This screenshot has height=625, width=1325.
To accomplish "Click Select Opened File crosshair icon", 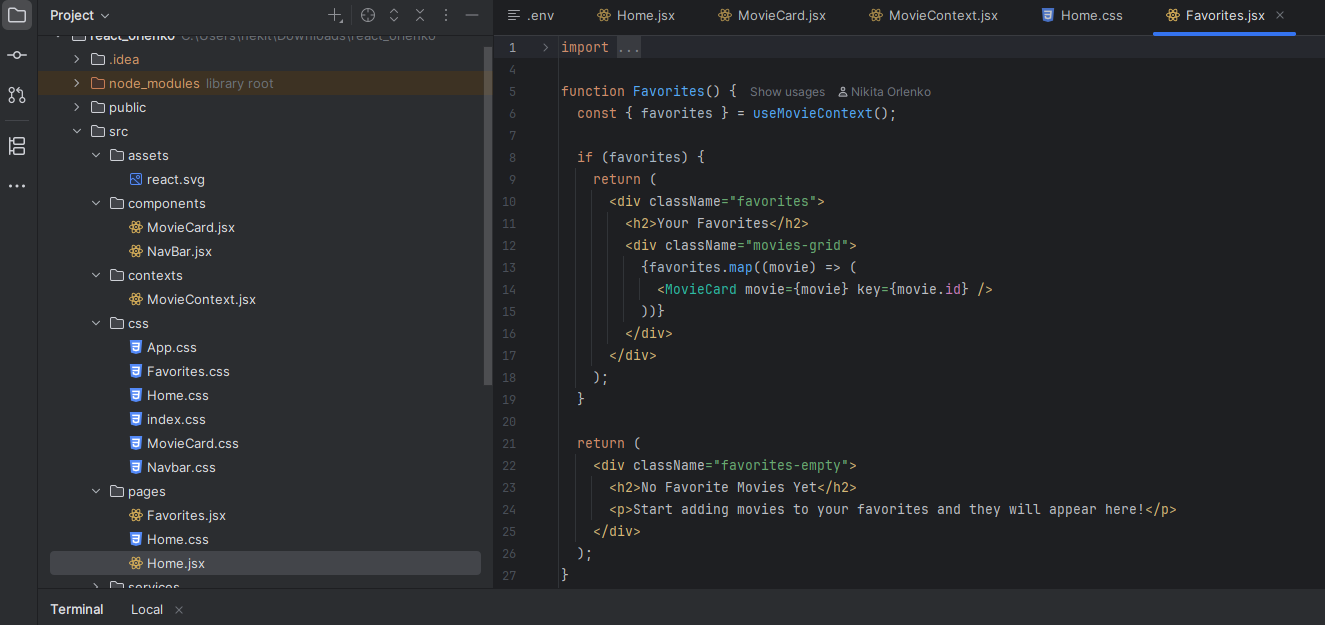I will [368, 15].
